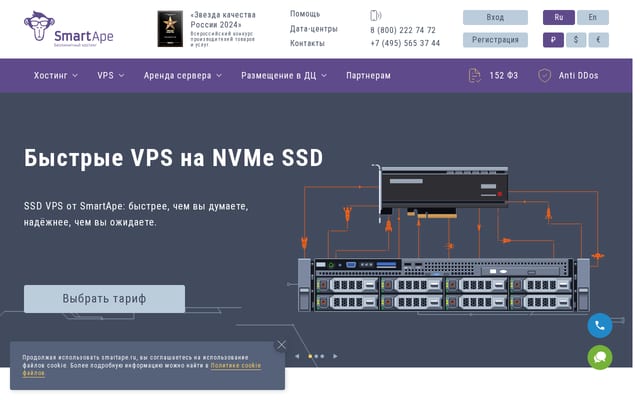This screenshot has width=640, height=400.
Task: Open the Контакты link
Action: [307, 43]
